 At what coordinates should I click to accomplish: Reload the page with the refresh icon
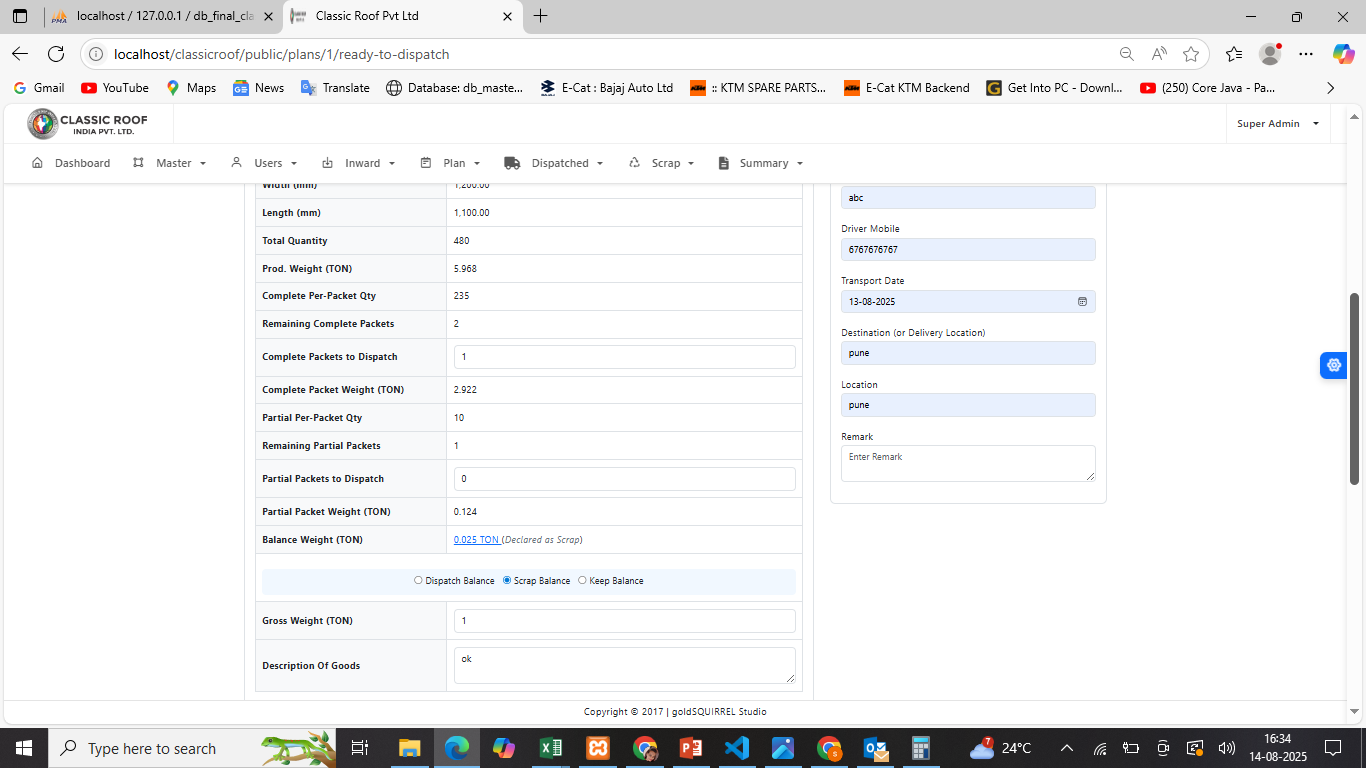coord(56,54)
